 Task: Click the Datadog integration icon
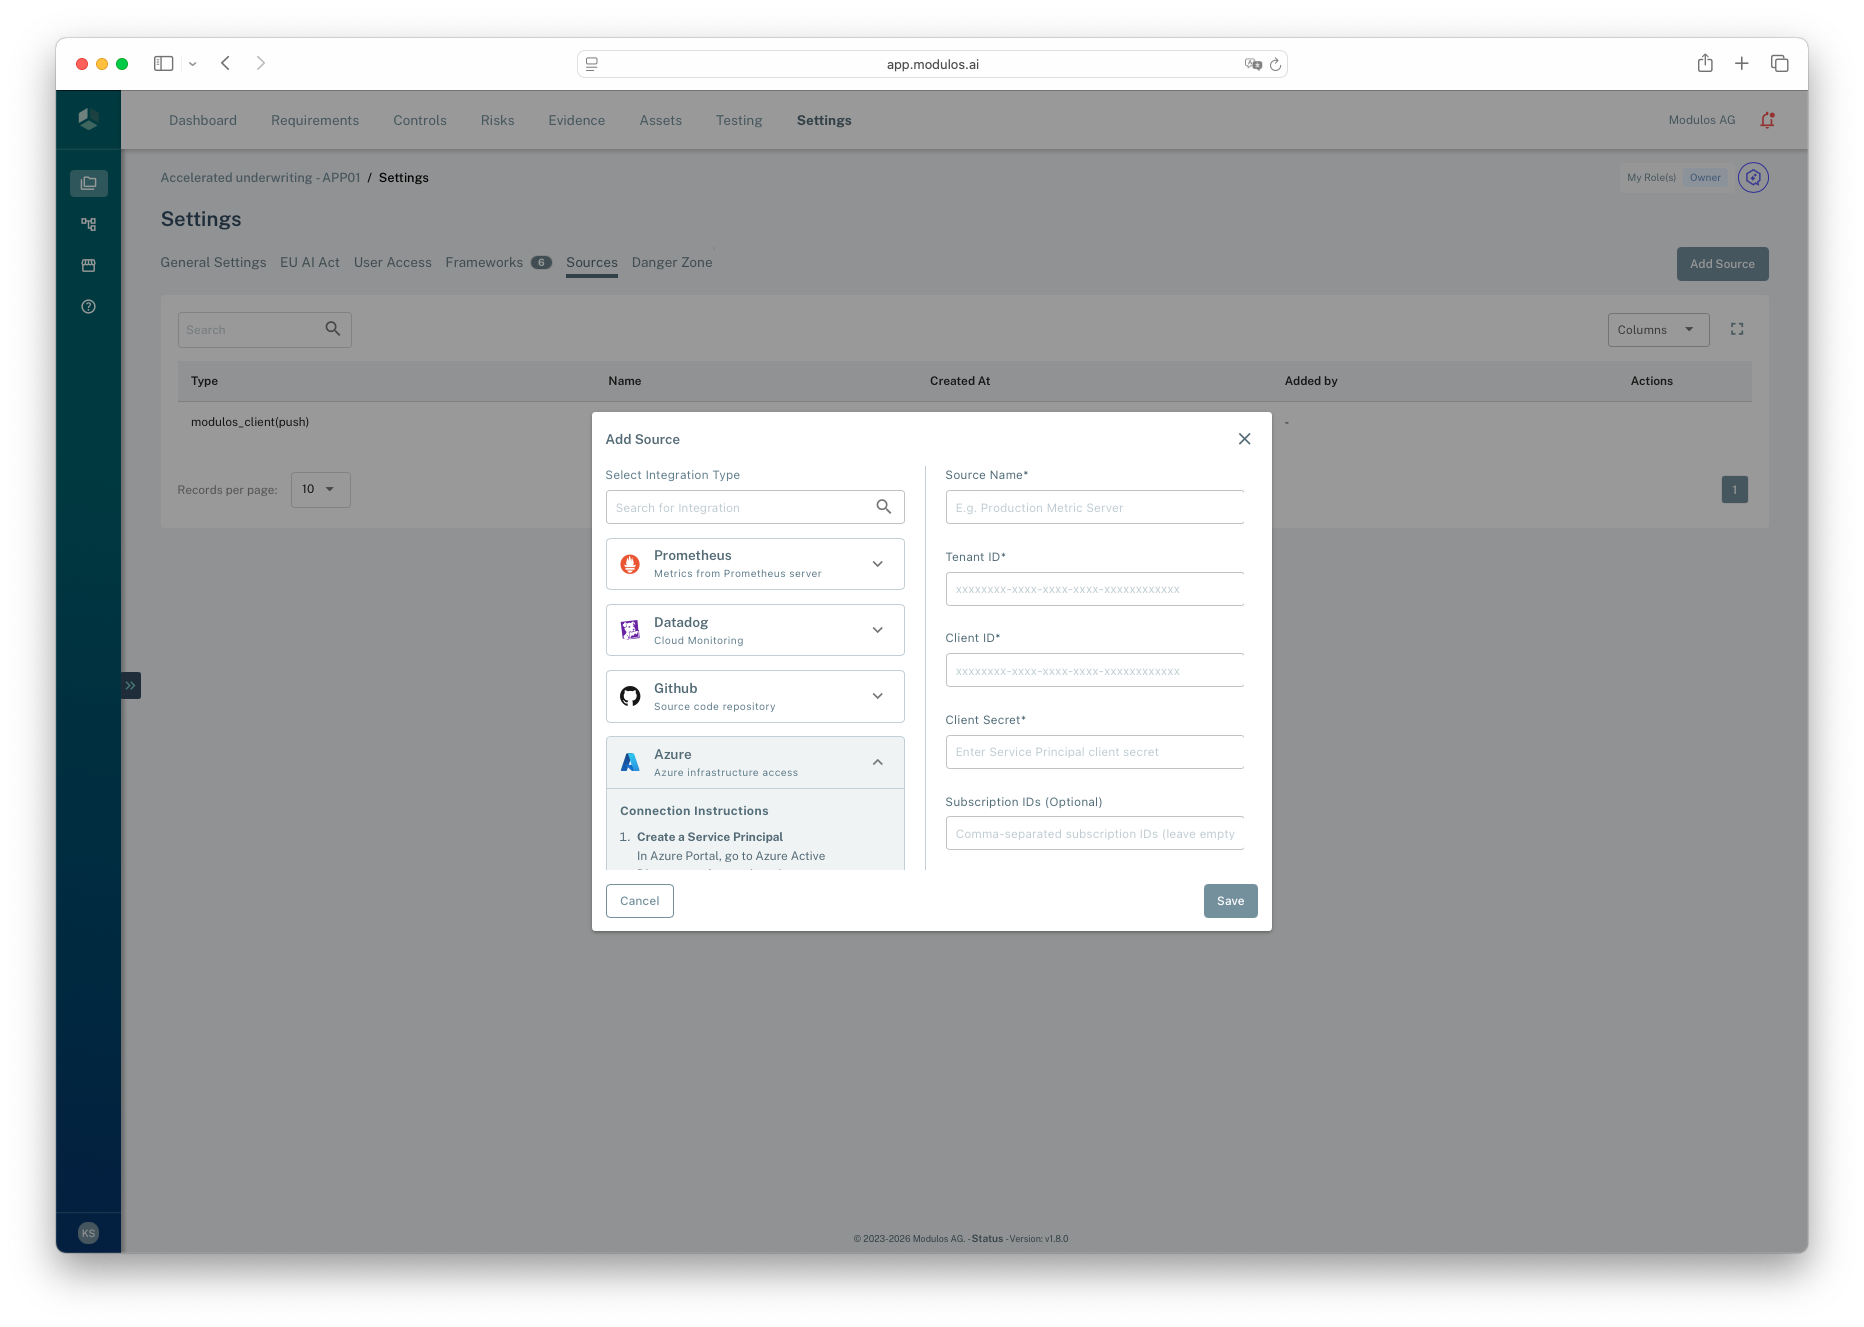630,630
